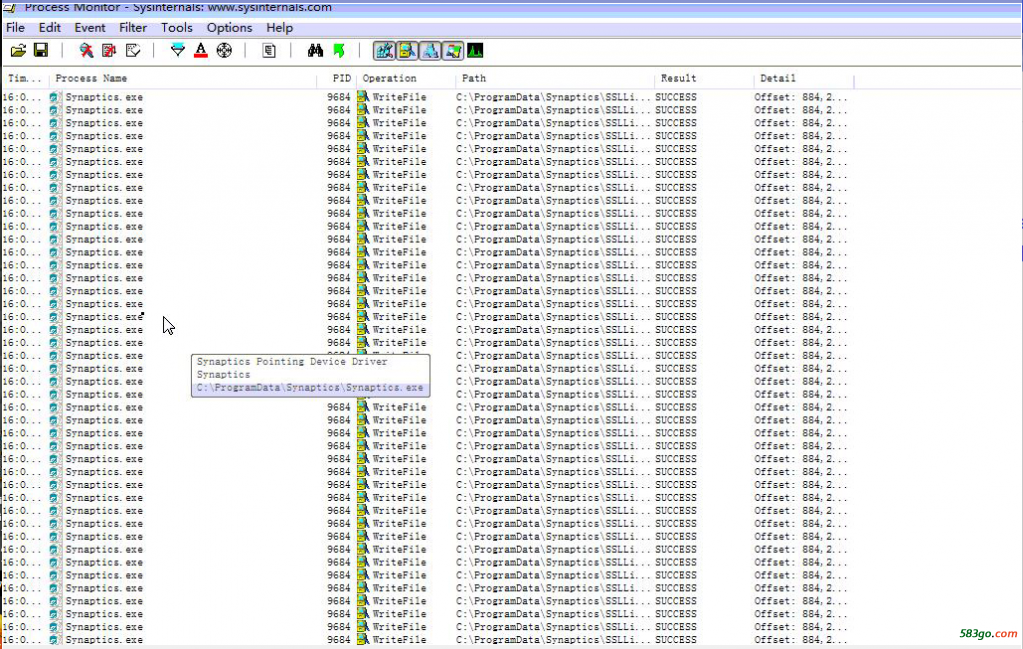Toggle Show Registry Activity button
The width and height of the screenshot is (1023, 649).
pyautogui.click(x=384, y=50)
